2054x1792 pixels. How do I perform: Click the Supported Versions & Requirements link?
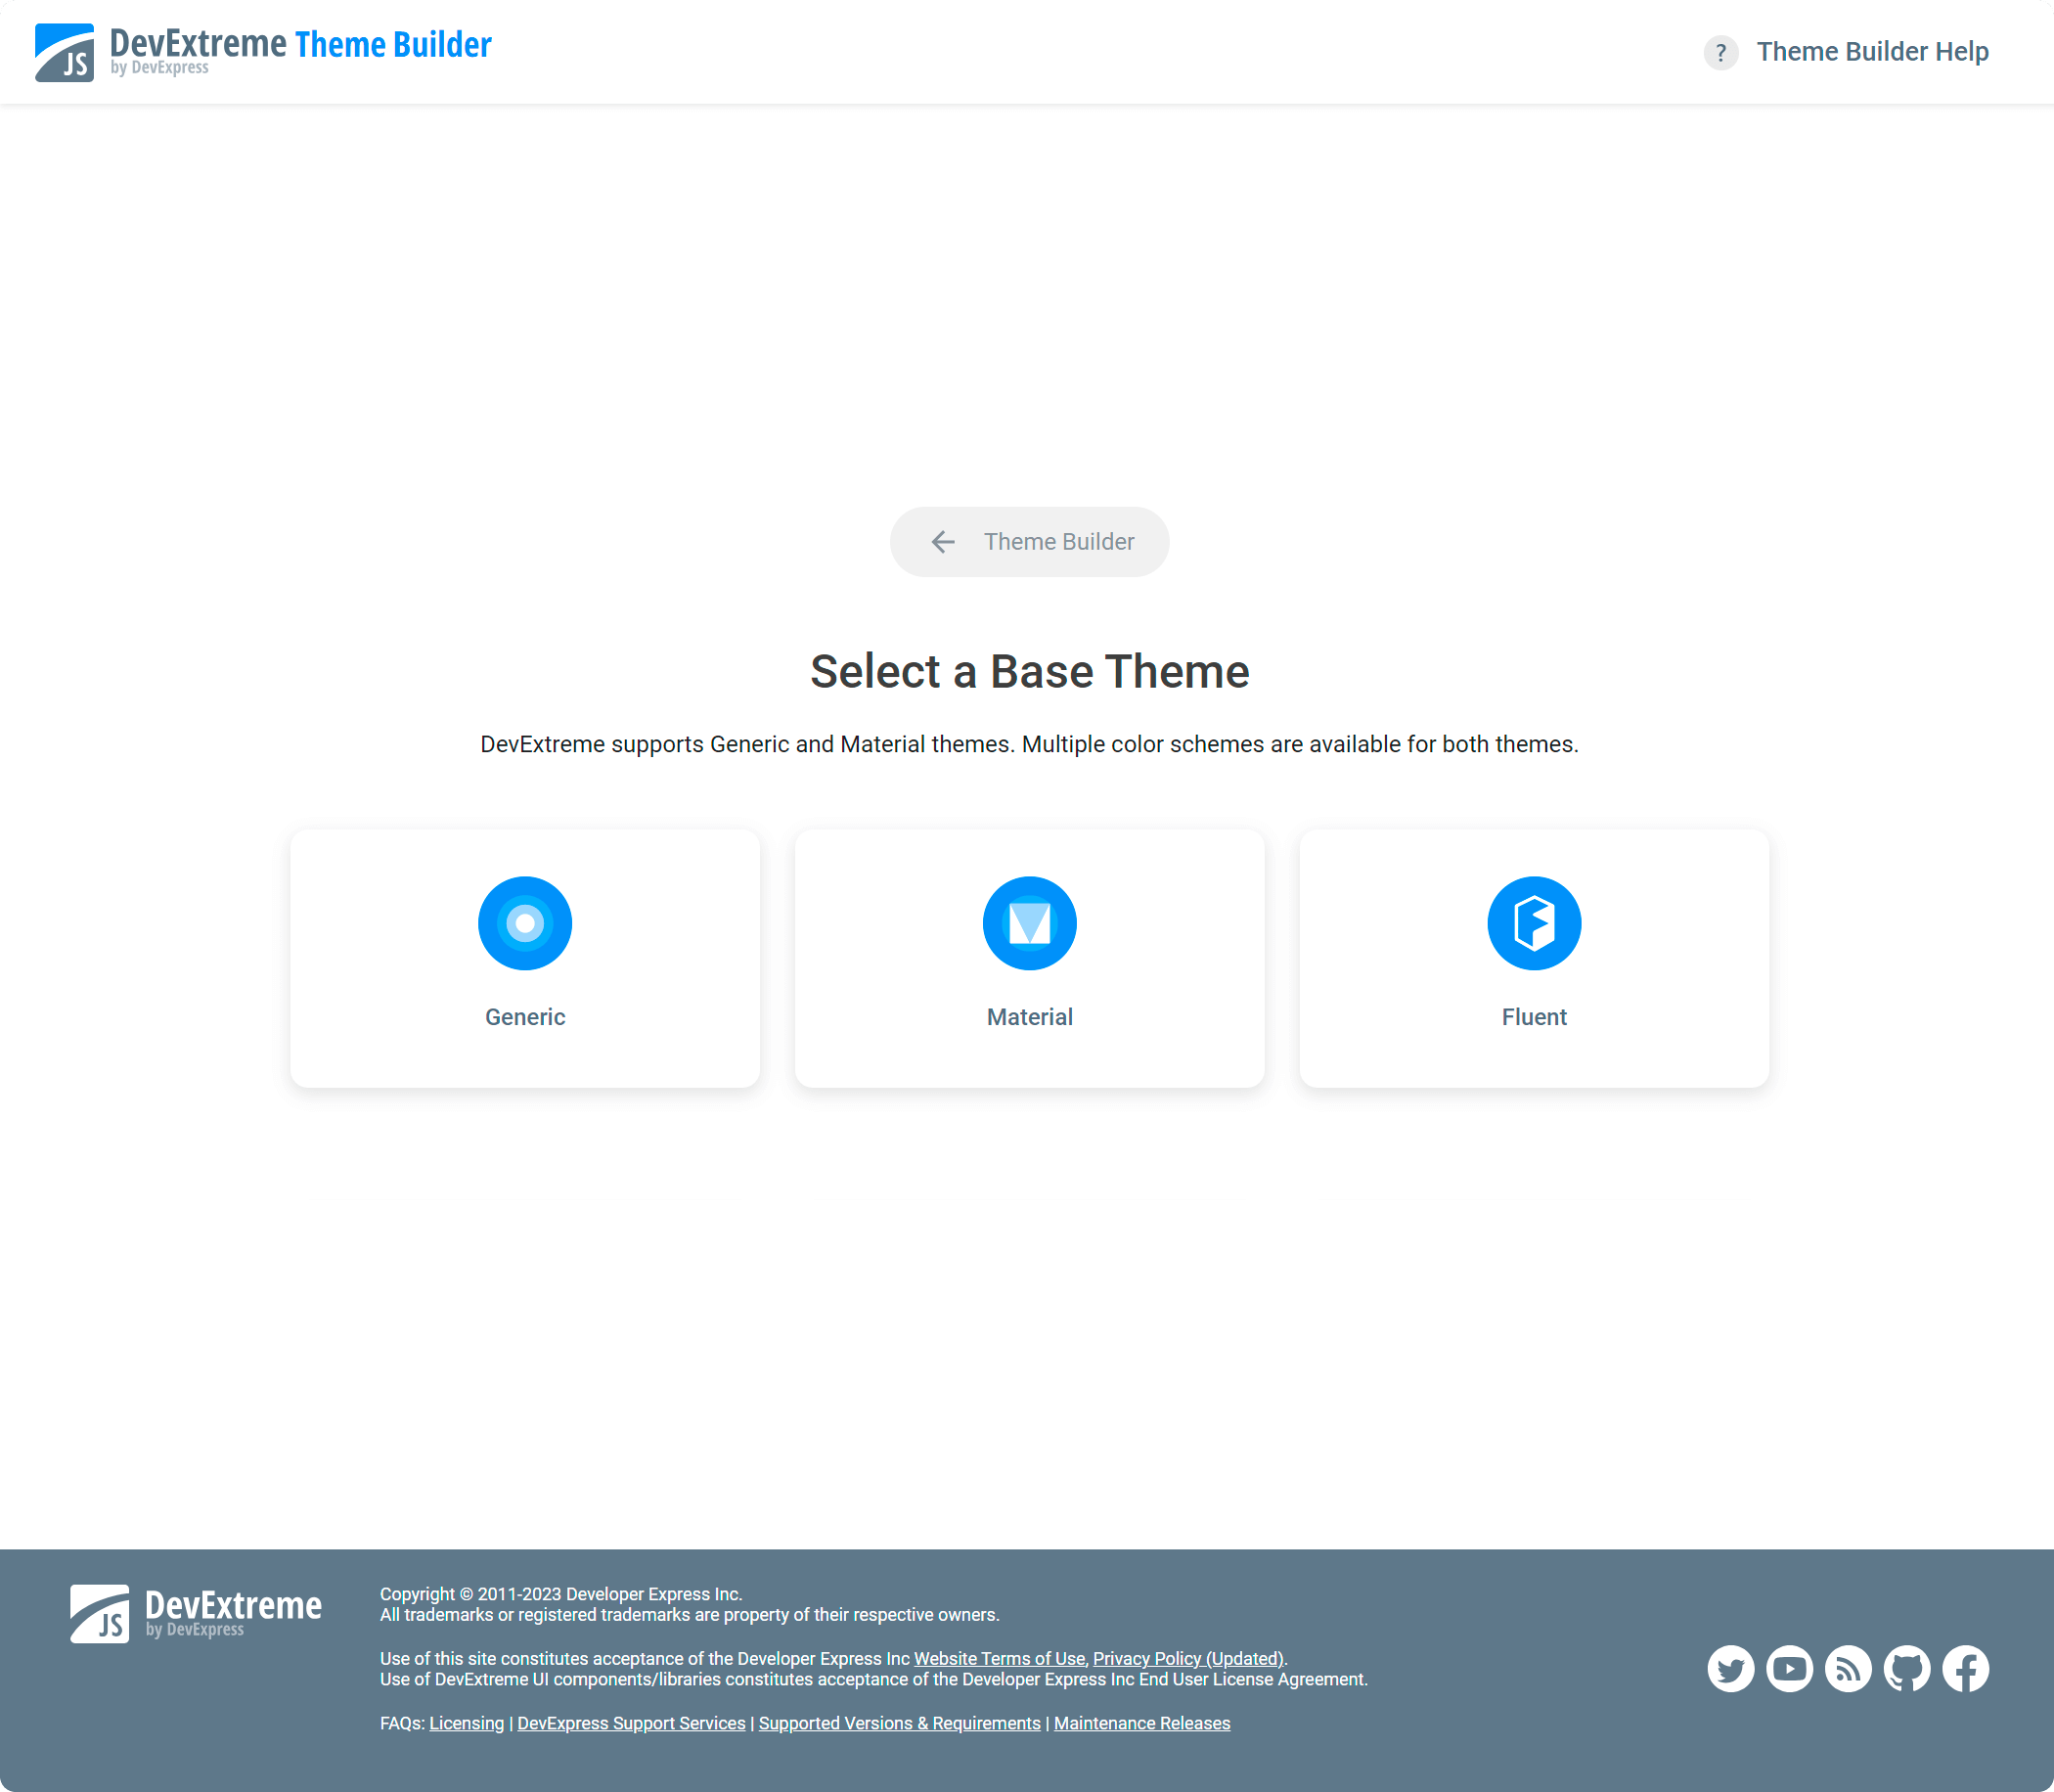[898, 1724]
